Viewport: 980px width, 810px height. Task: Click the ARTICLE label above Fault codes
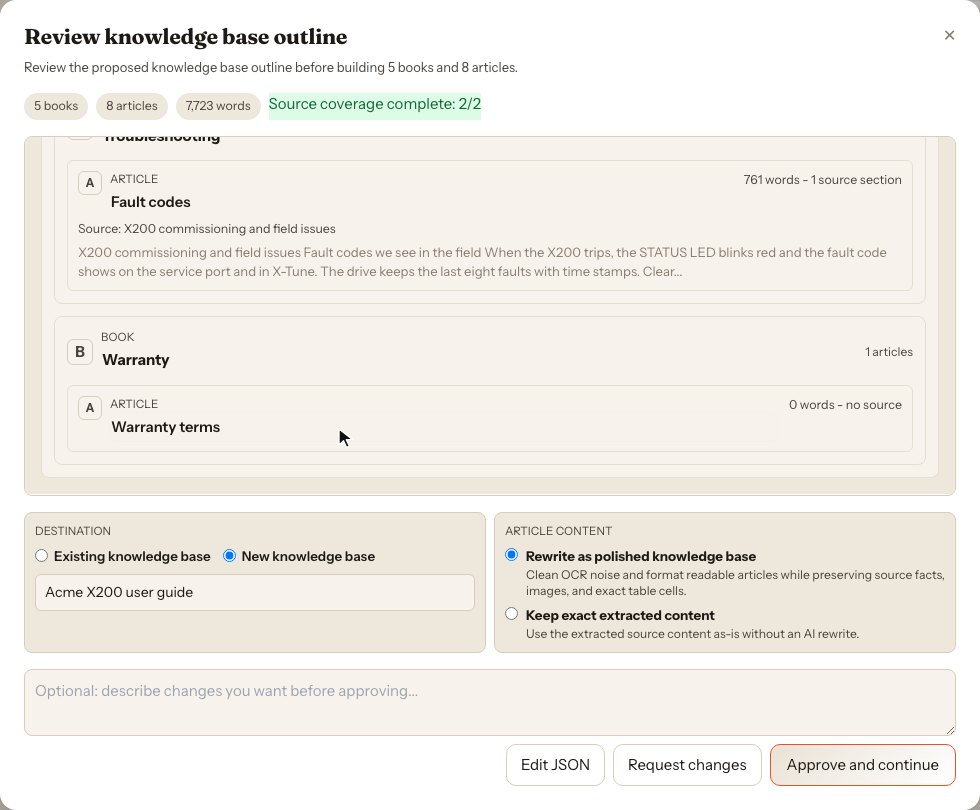134,179
